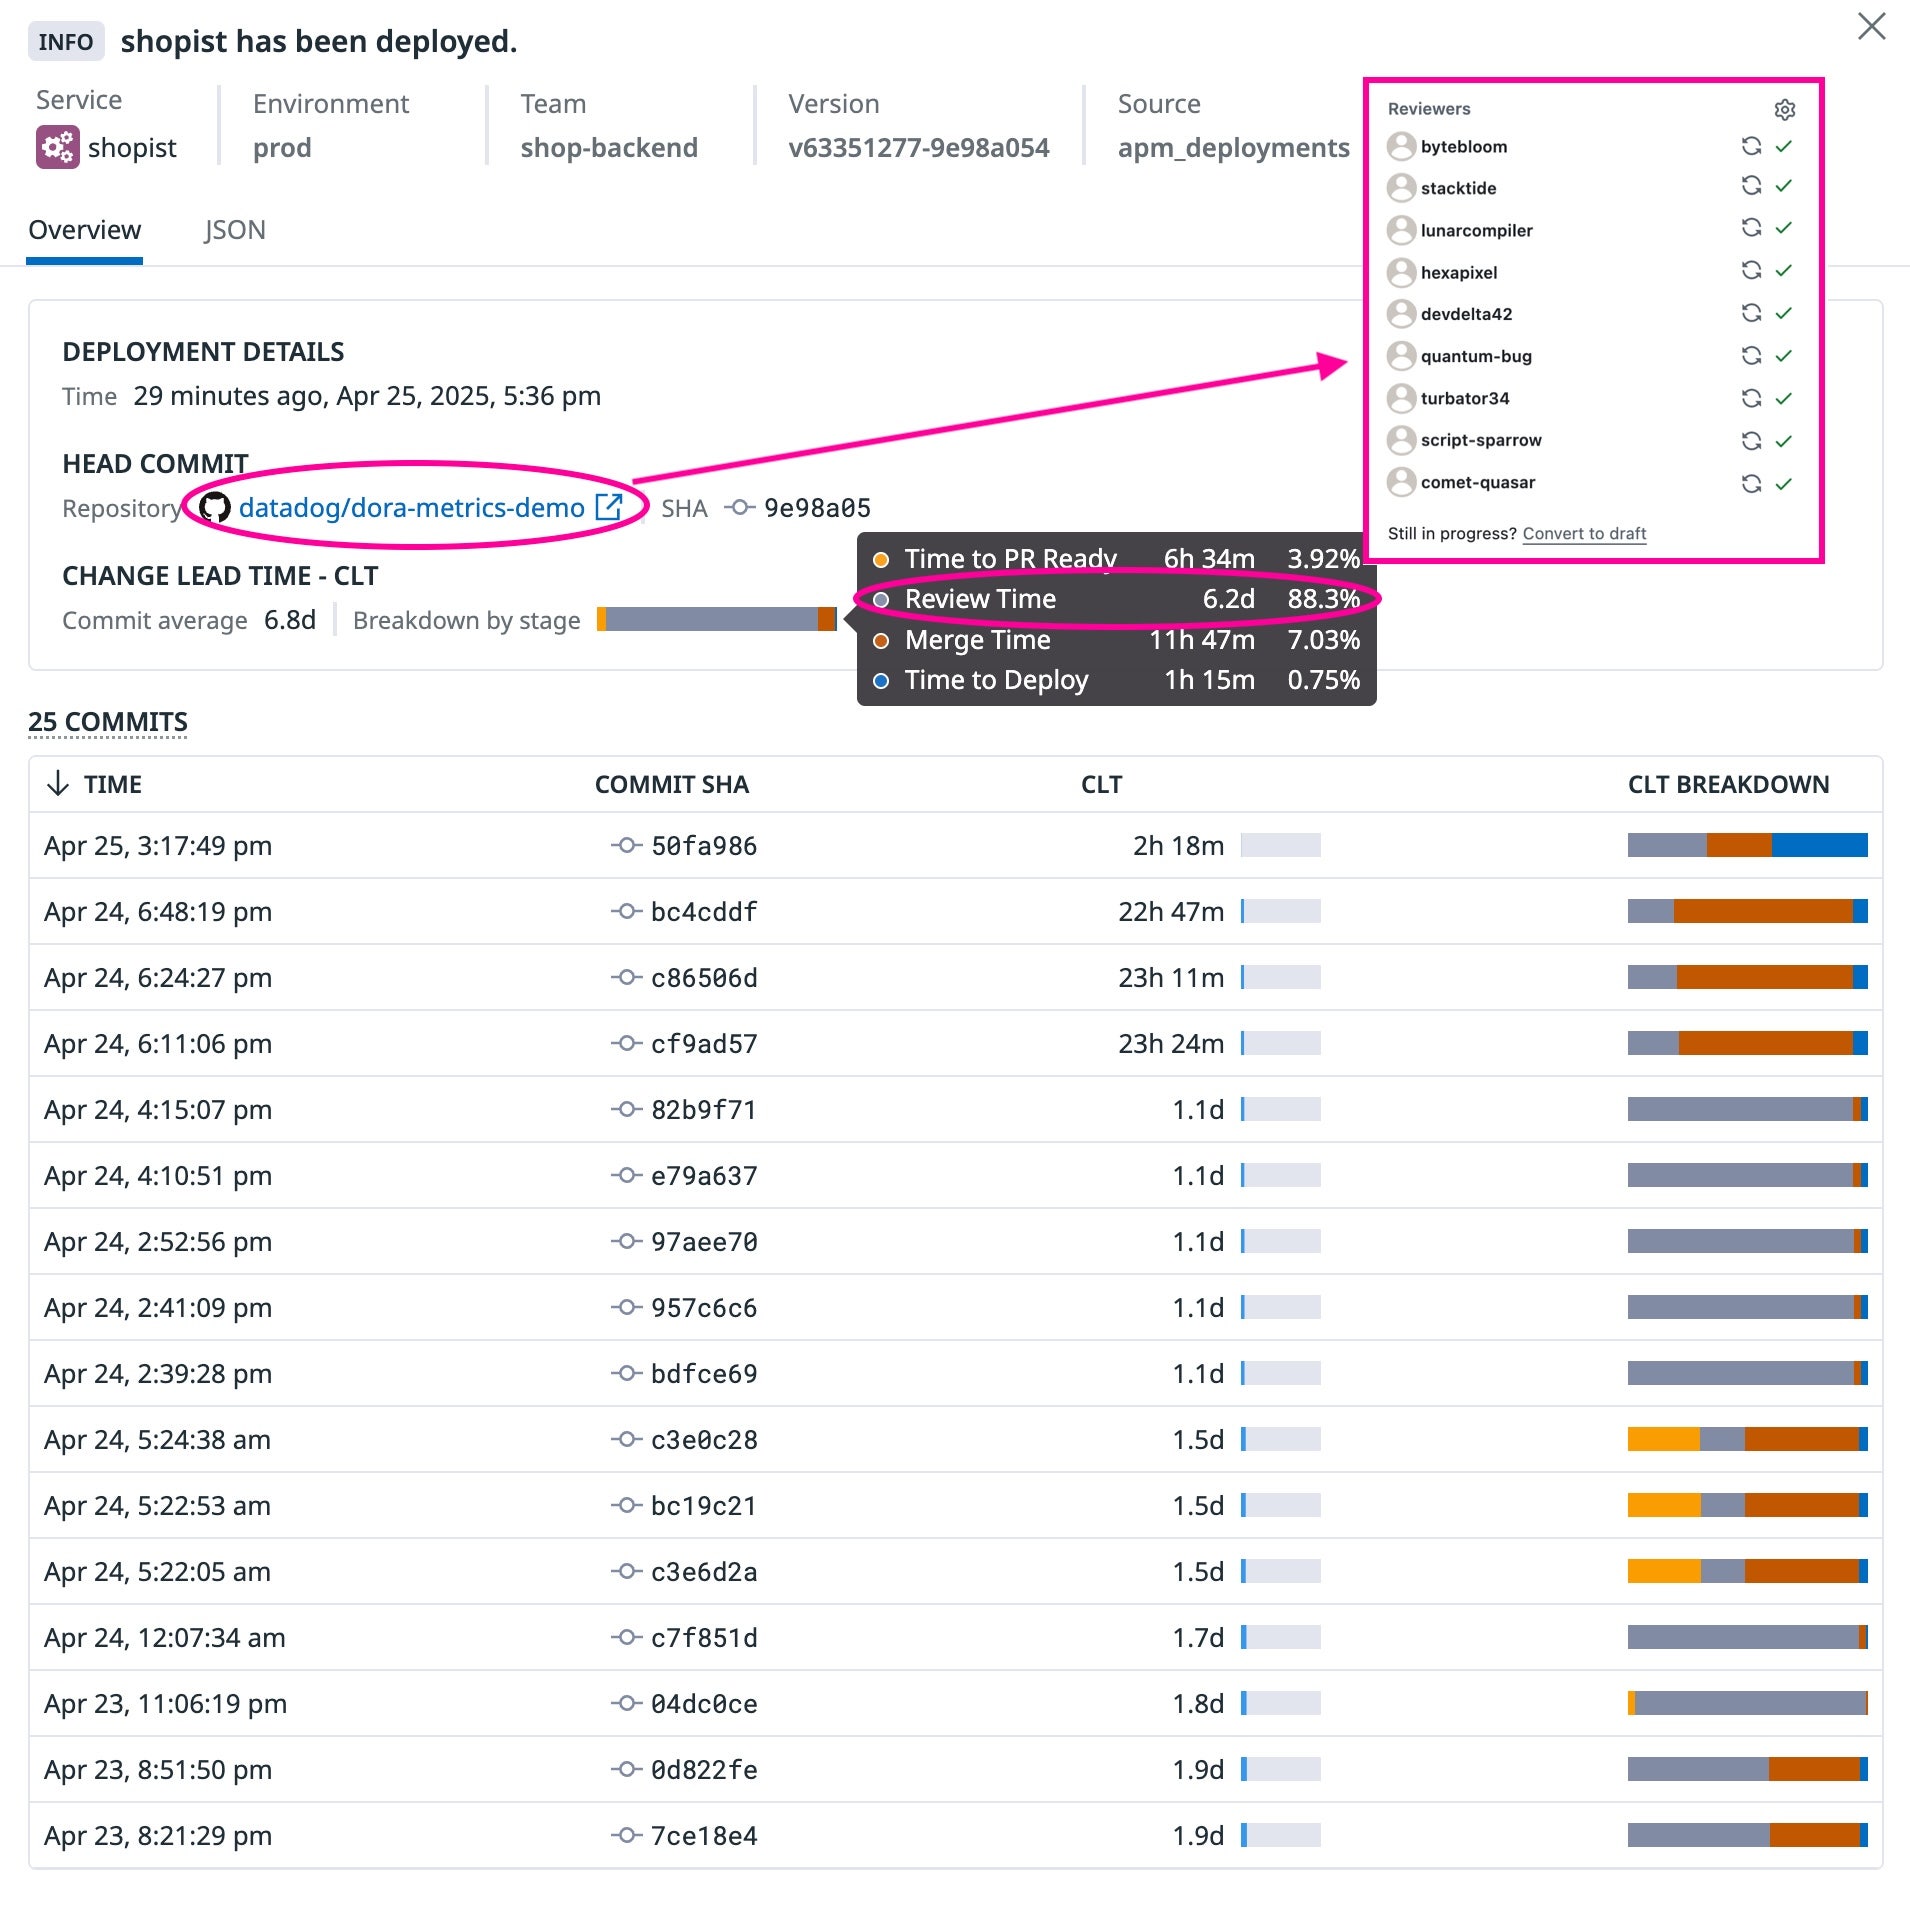This screenshot has height=1908, width=1910.
Task: Toggle hexapixel's approval checkmark
Action: point(1782,272)
